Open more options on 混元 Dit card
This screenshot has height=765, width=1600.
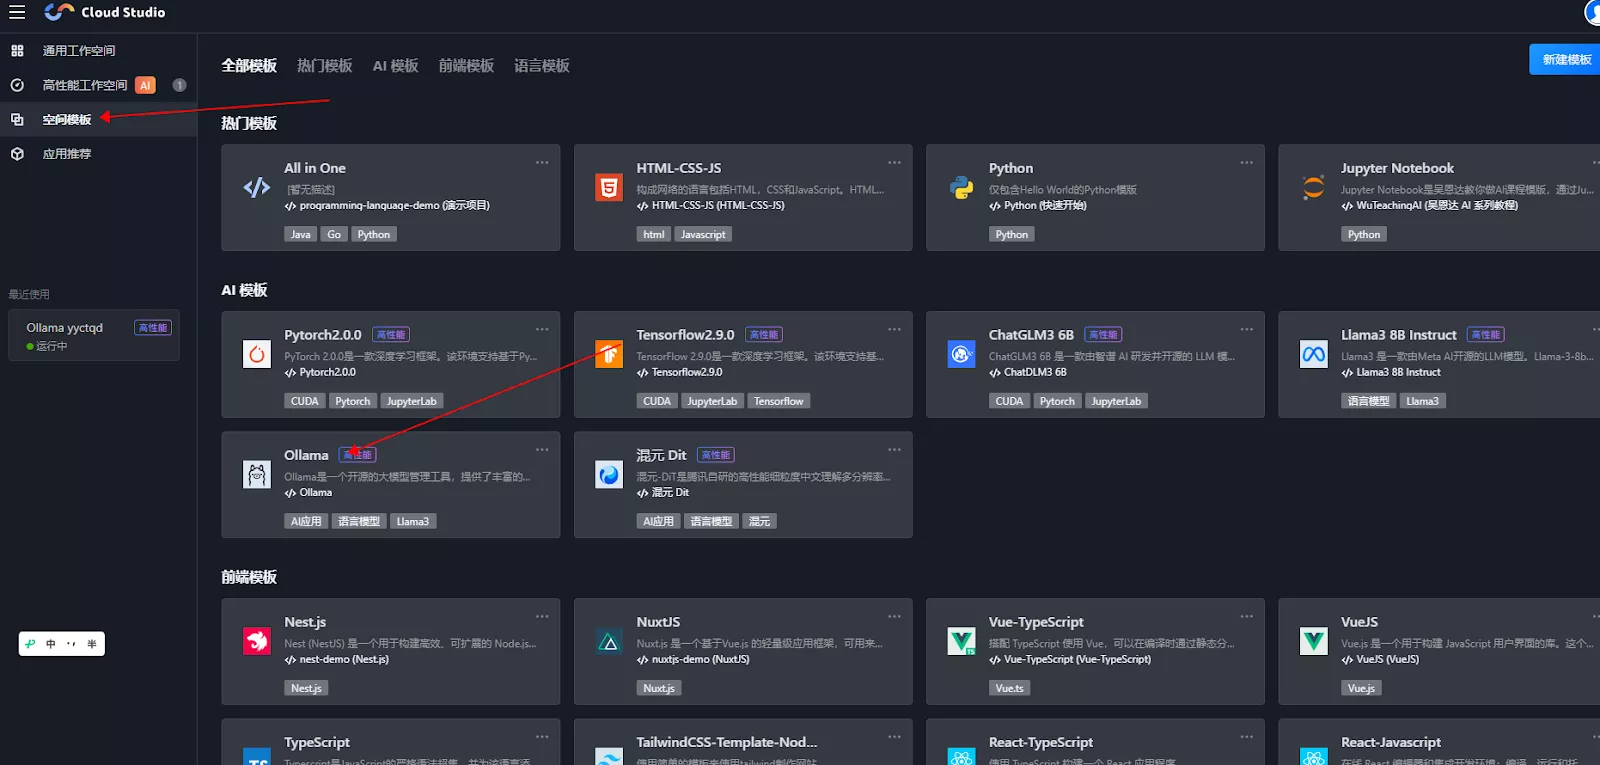coord(894,449)
